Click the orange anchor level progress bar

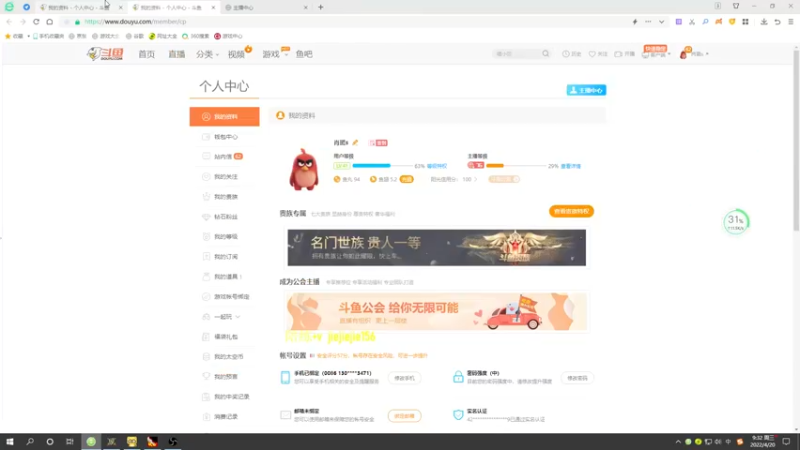pyautogui.click(x=516, y=166)
